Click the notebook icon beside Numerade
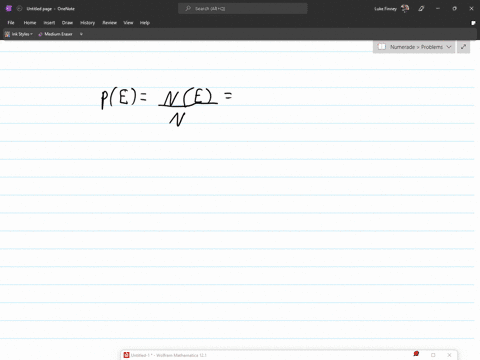 point(382,47)
